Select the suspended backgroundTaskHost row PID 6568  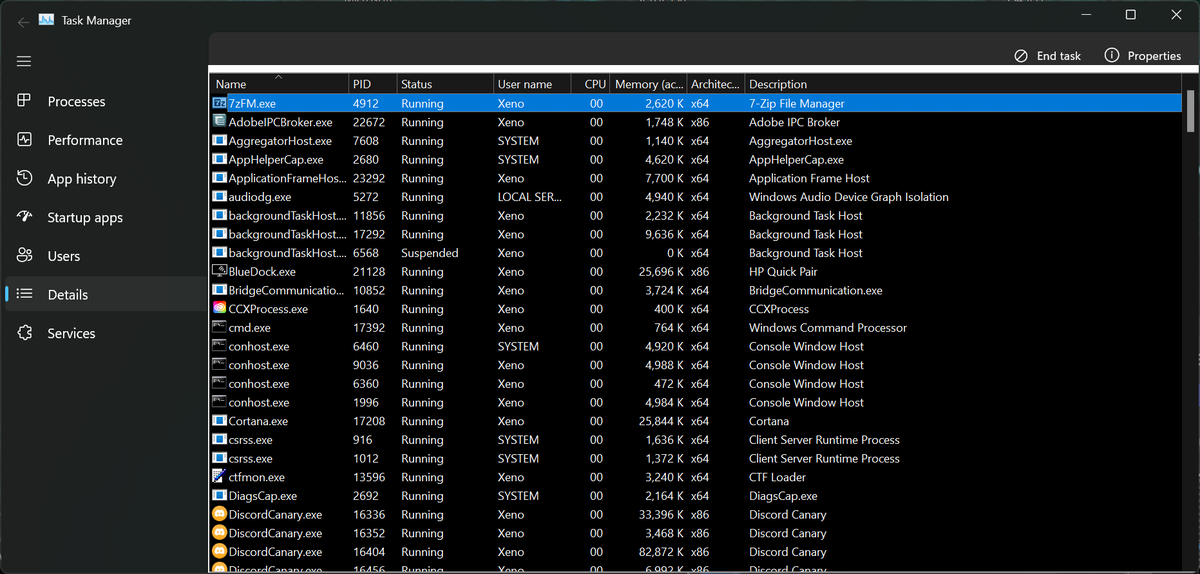[696, 253]
